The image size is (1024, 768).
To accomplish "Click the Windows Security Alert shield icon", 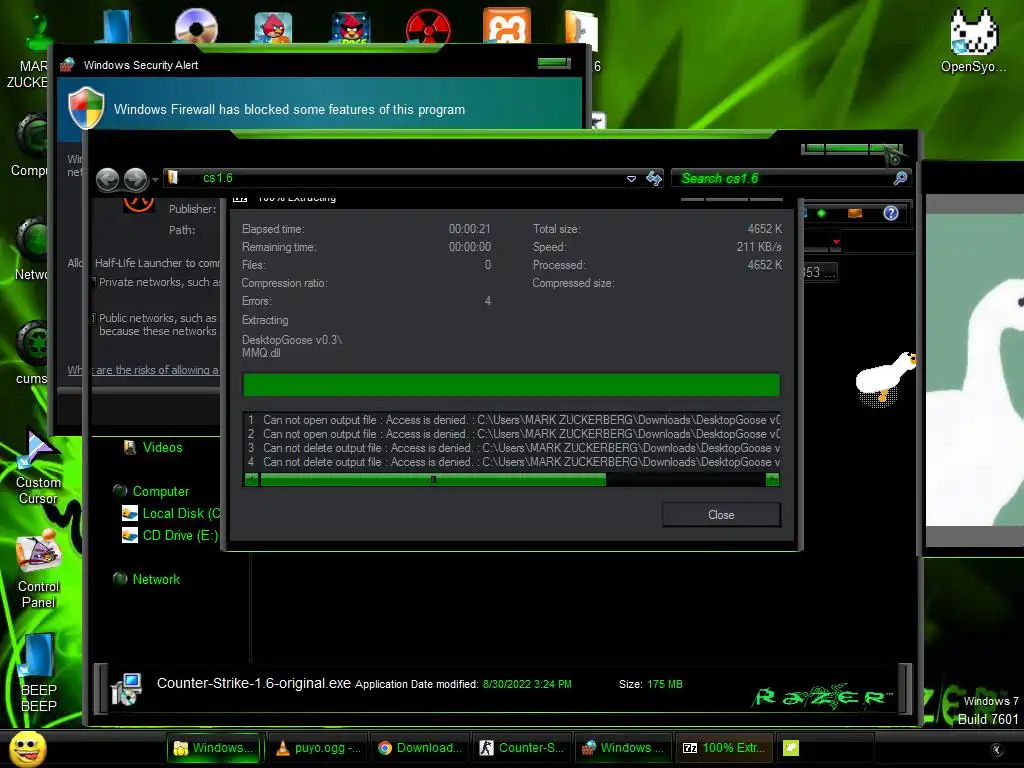I will click(x=86, y=108).
